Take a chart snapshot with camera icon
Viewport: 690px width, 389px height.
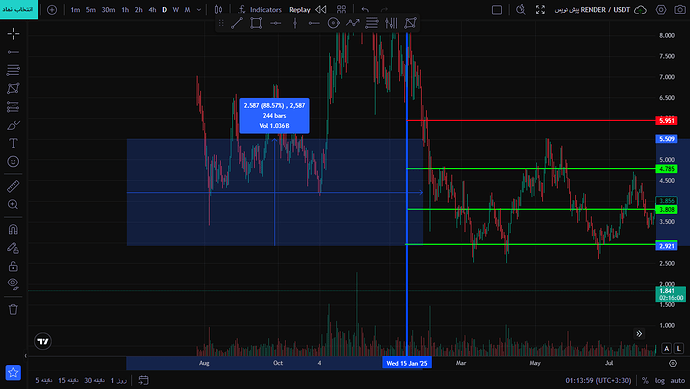tap(679, 10)
